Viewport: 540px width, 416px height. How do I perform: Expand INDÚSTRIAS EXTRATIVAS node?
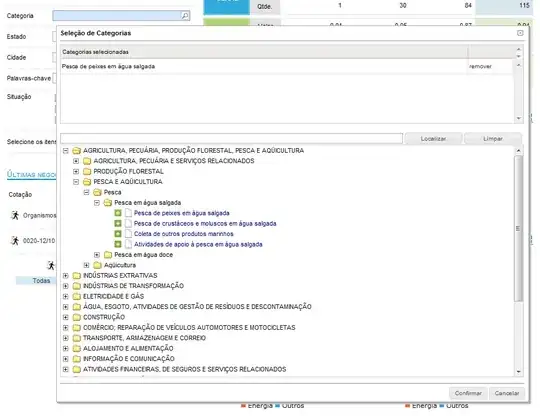(x=66, y=275)
